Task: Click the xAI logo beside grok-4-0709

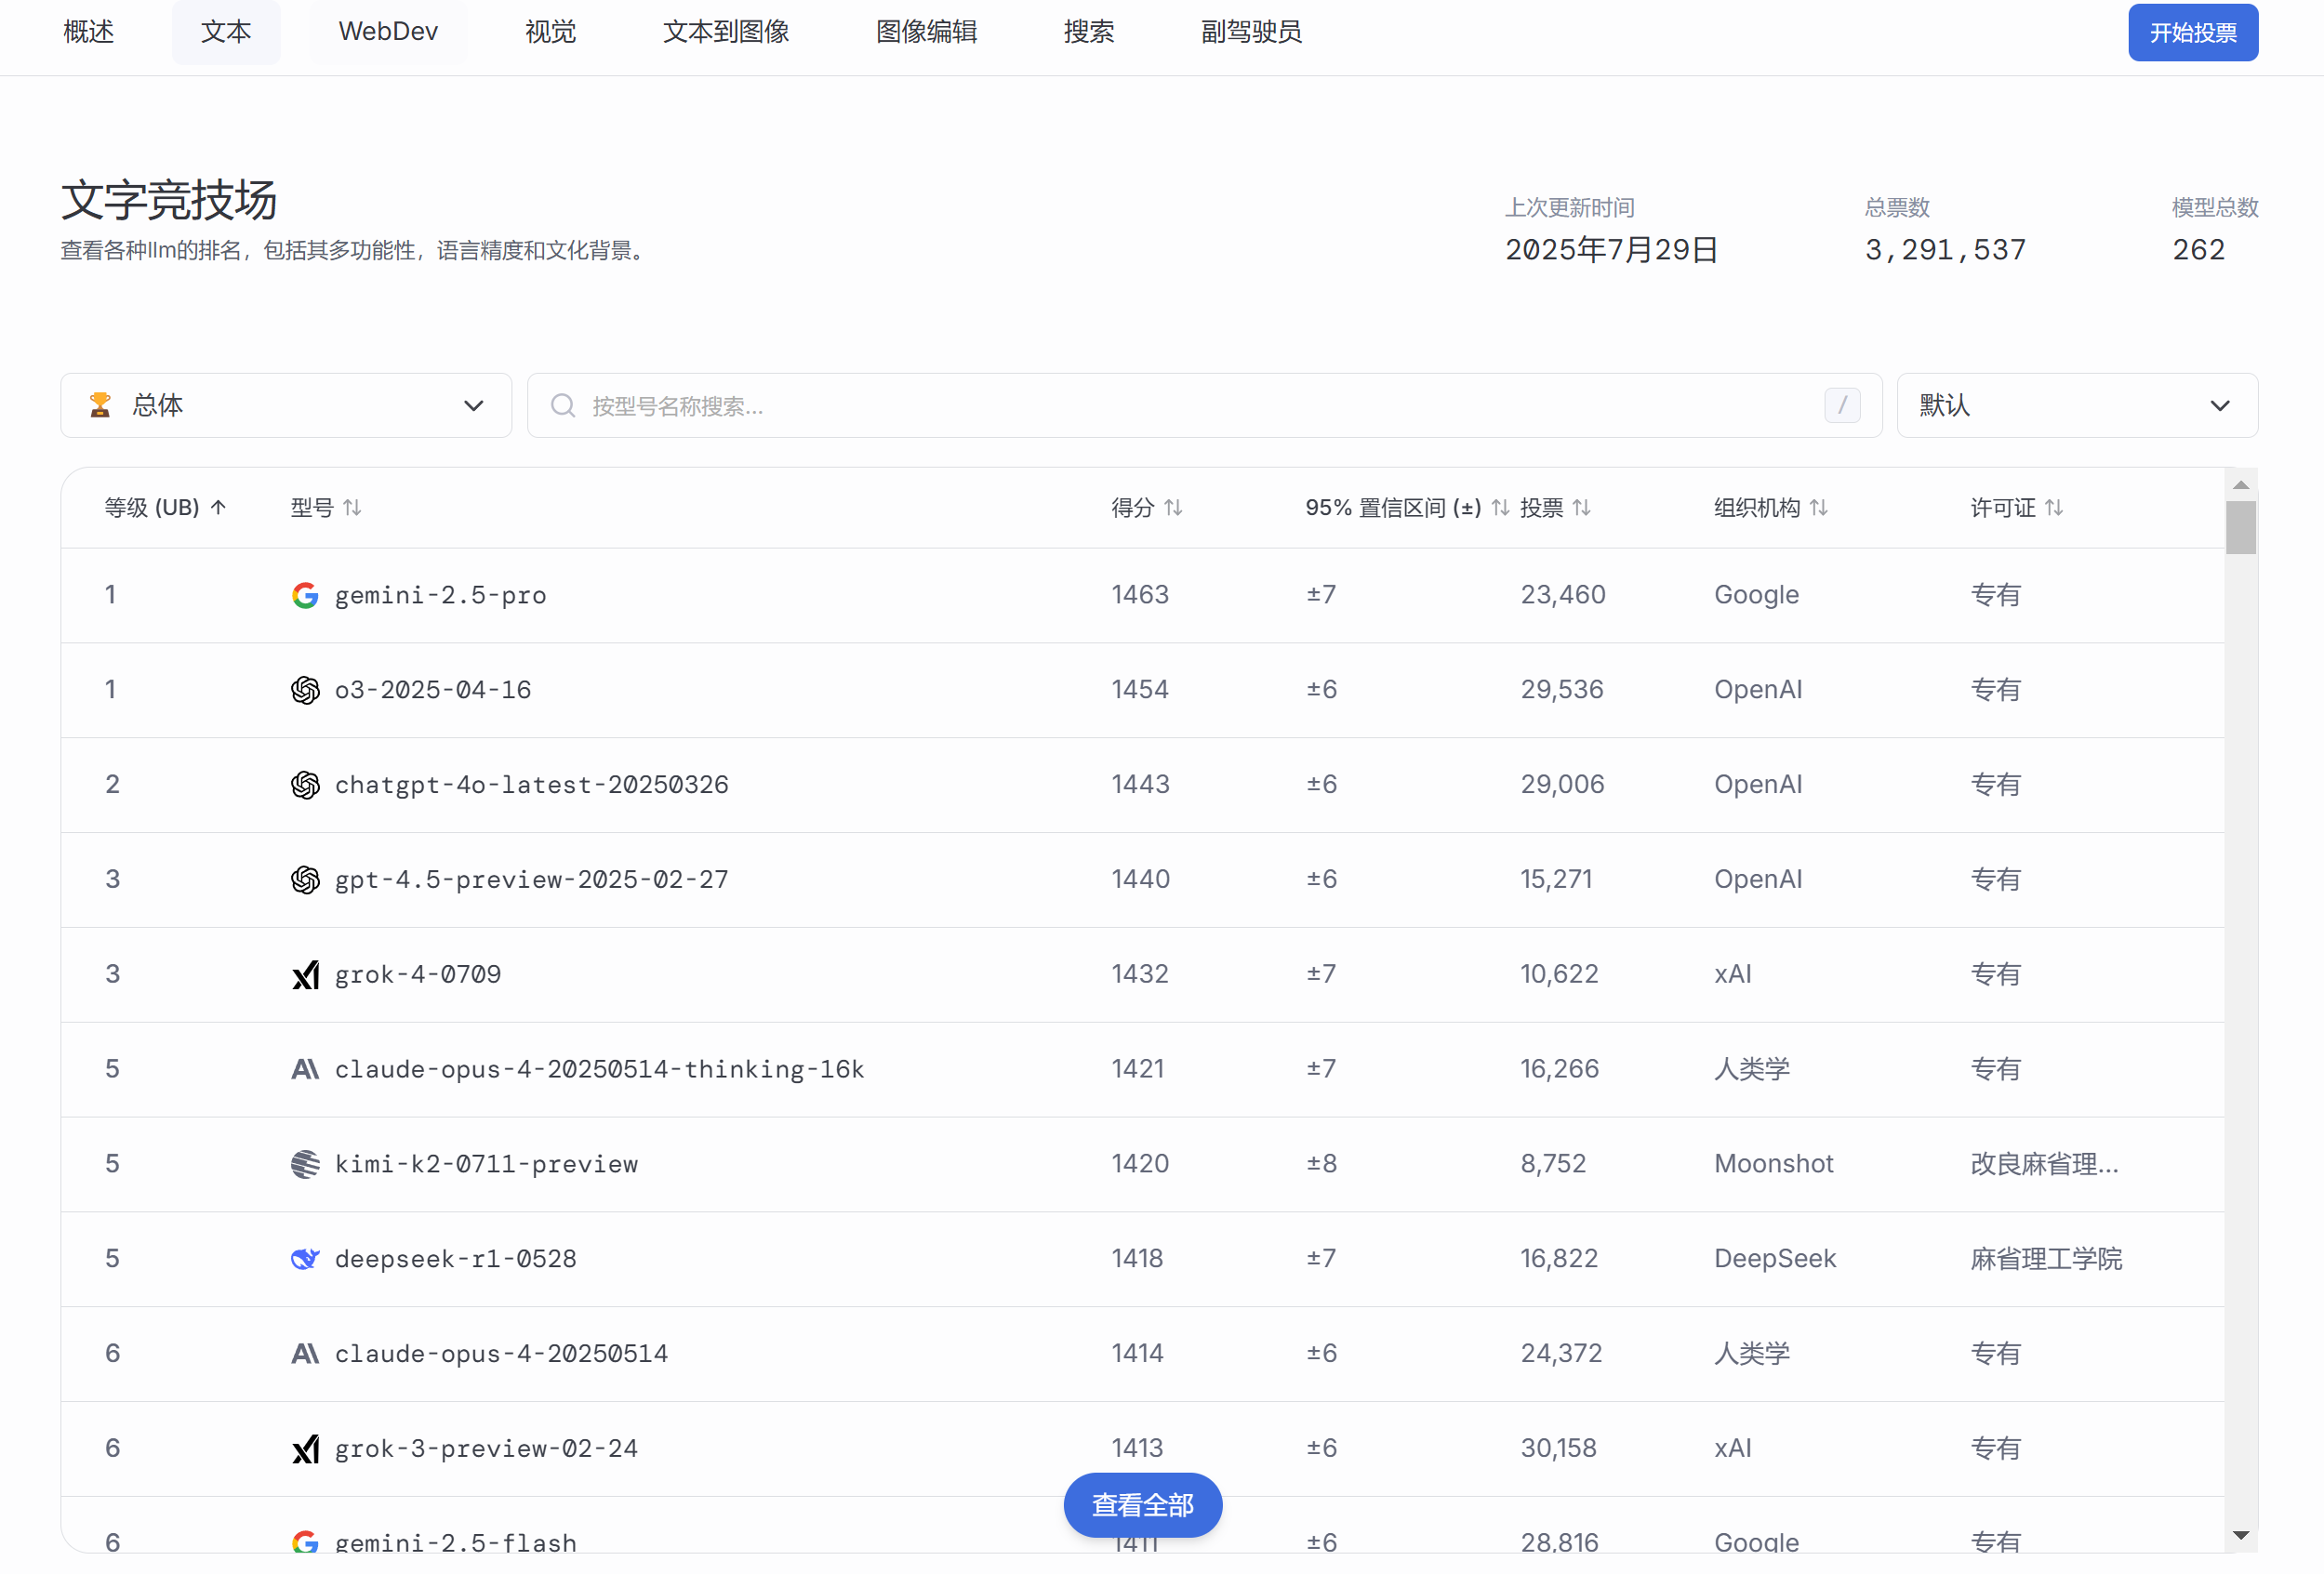Action: [305, 974]
